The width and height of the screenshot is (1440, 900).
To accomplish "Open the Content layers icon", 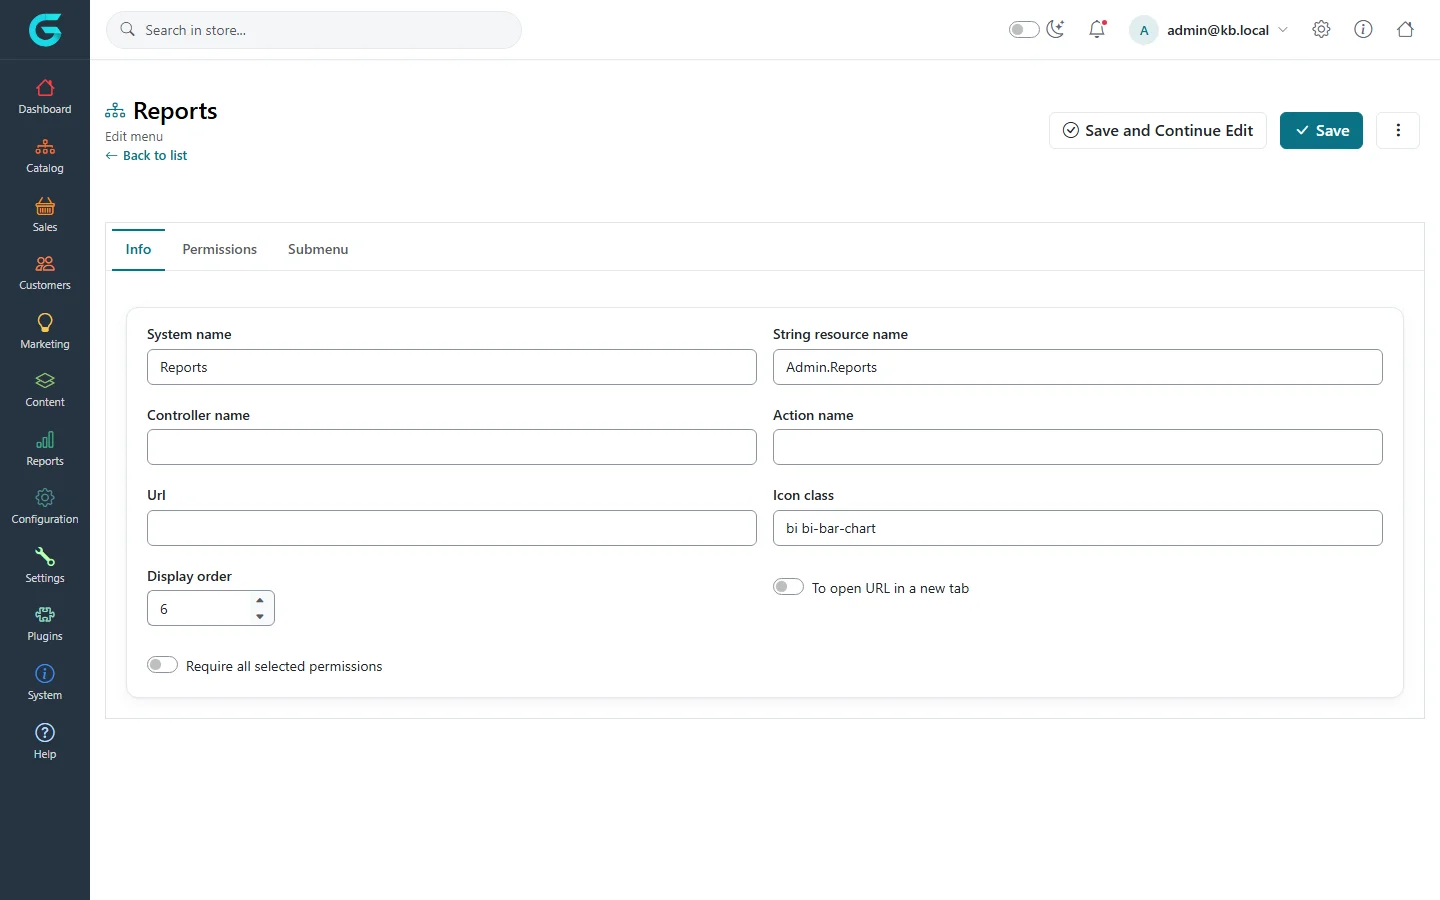I will 45,381.
